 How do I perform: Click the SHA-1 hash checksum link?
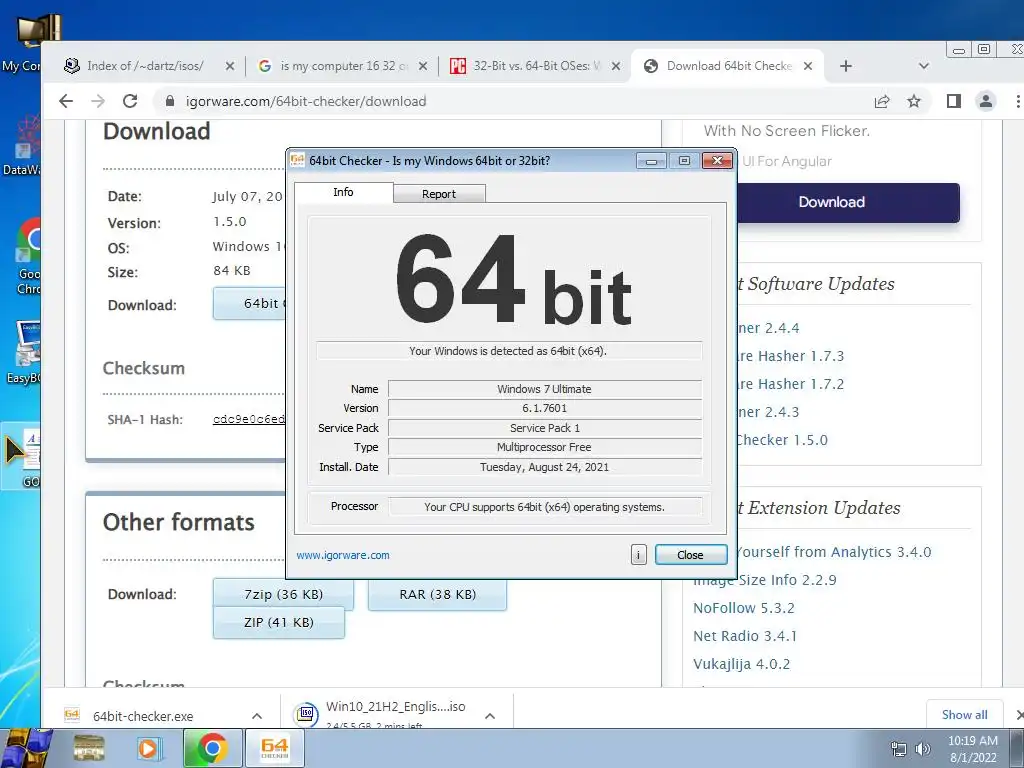[x=249, y=419]
